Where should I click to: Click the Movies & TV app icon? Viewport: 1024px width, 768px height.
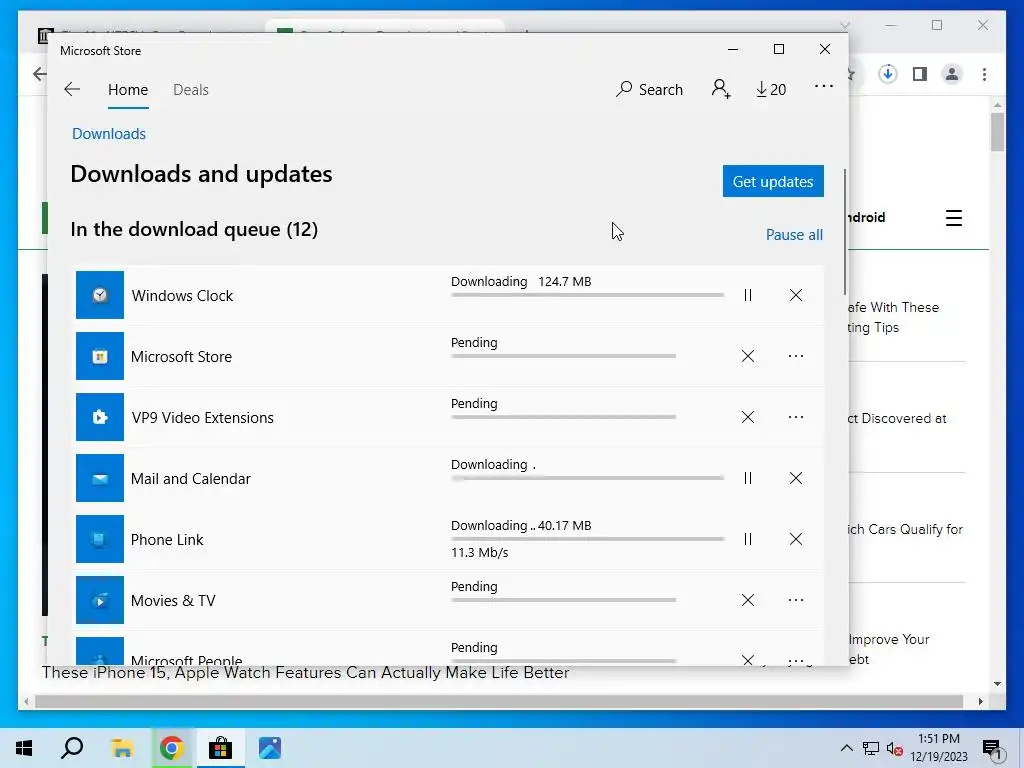(x=100, y=600)
